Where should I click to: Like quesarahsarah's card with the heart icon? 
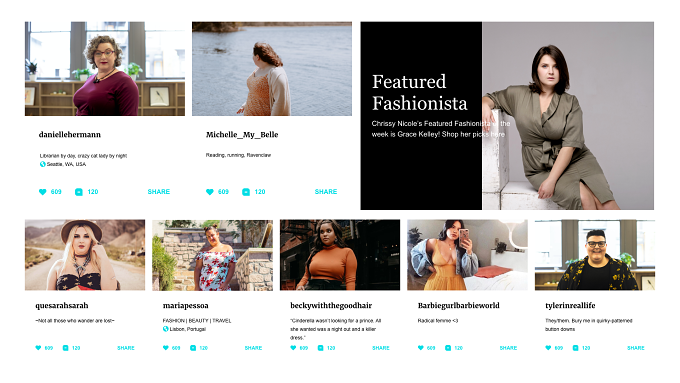click(x=38, y=348)
